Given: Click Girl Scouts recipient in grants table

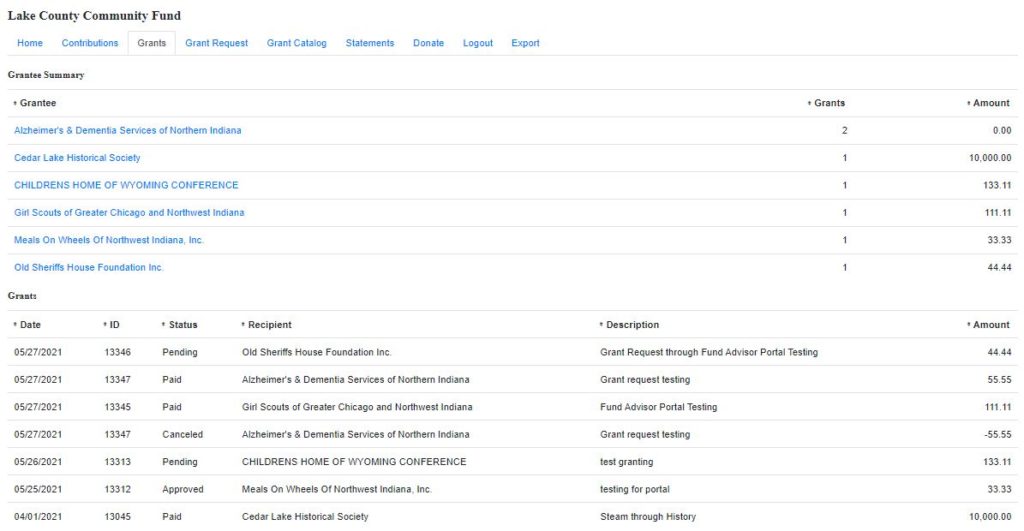Looking at the screenshot, I should (x=357, y=407).
